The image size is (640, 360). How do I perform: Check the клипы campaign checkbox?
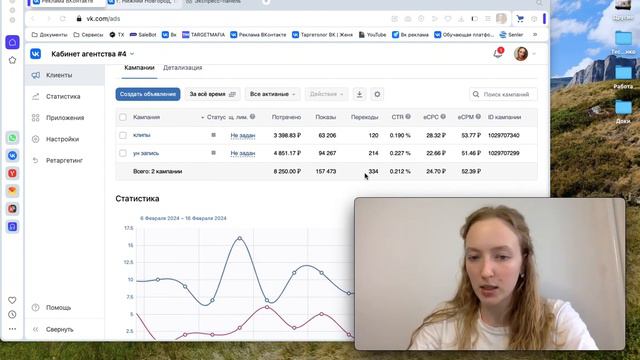[x=123, y=135]
